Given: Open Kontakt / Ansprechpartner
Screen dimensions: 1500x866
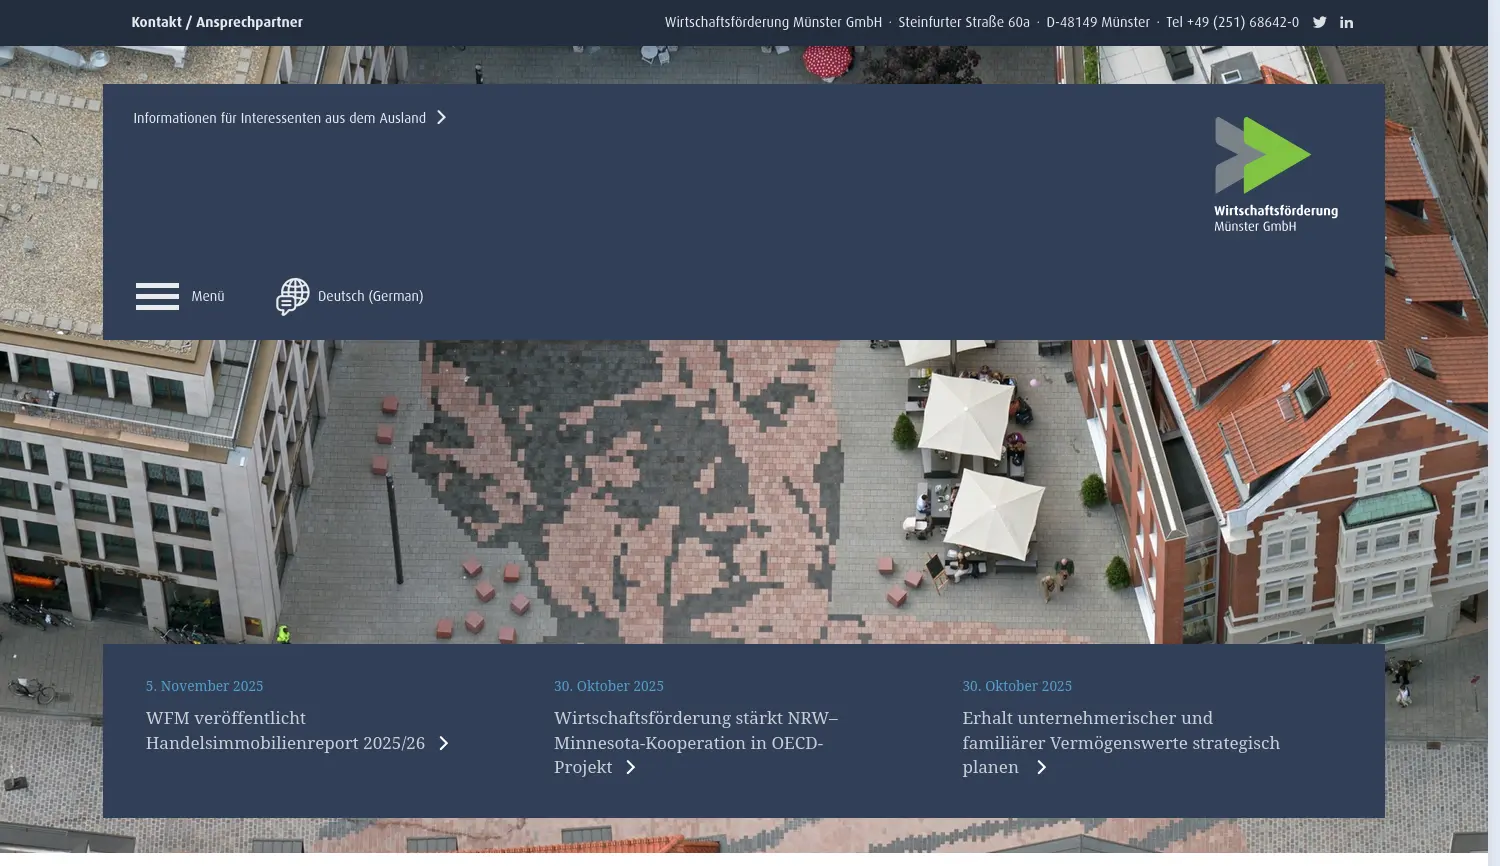Looking at the screenshot, I should [x=217, y=21].
